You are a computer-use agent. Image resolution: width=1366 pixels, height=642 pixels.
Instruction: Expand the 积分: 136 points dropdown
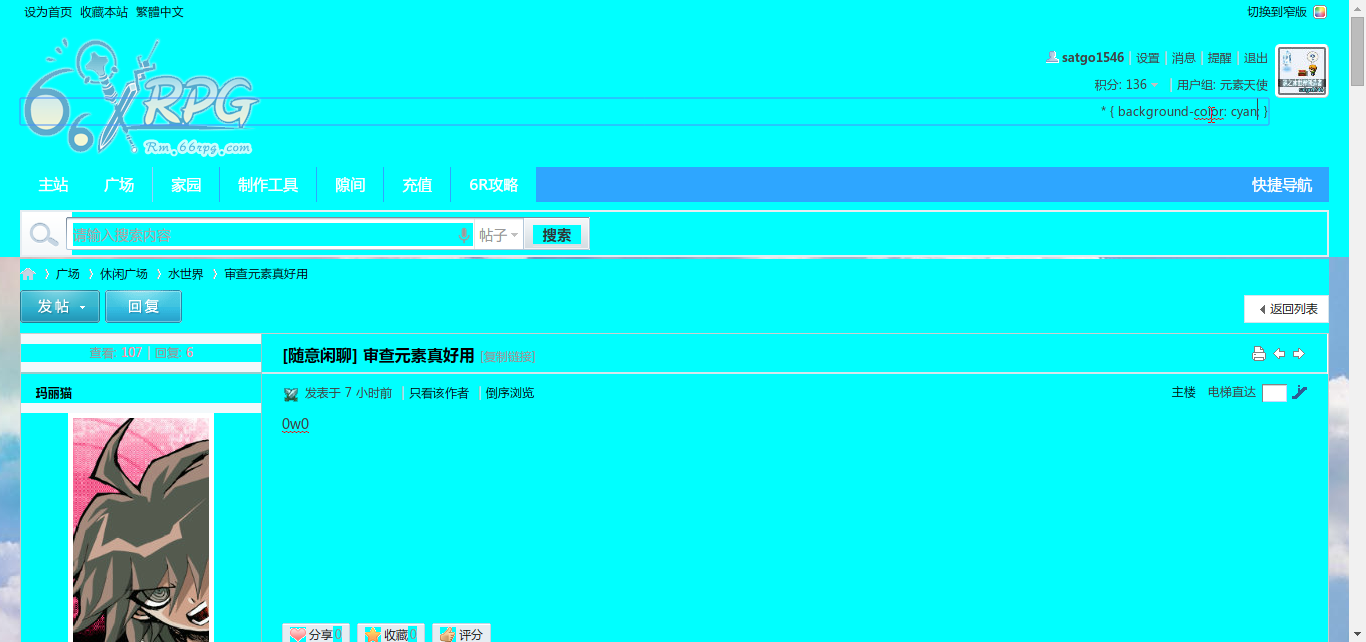coord(1127,85)
